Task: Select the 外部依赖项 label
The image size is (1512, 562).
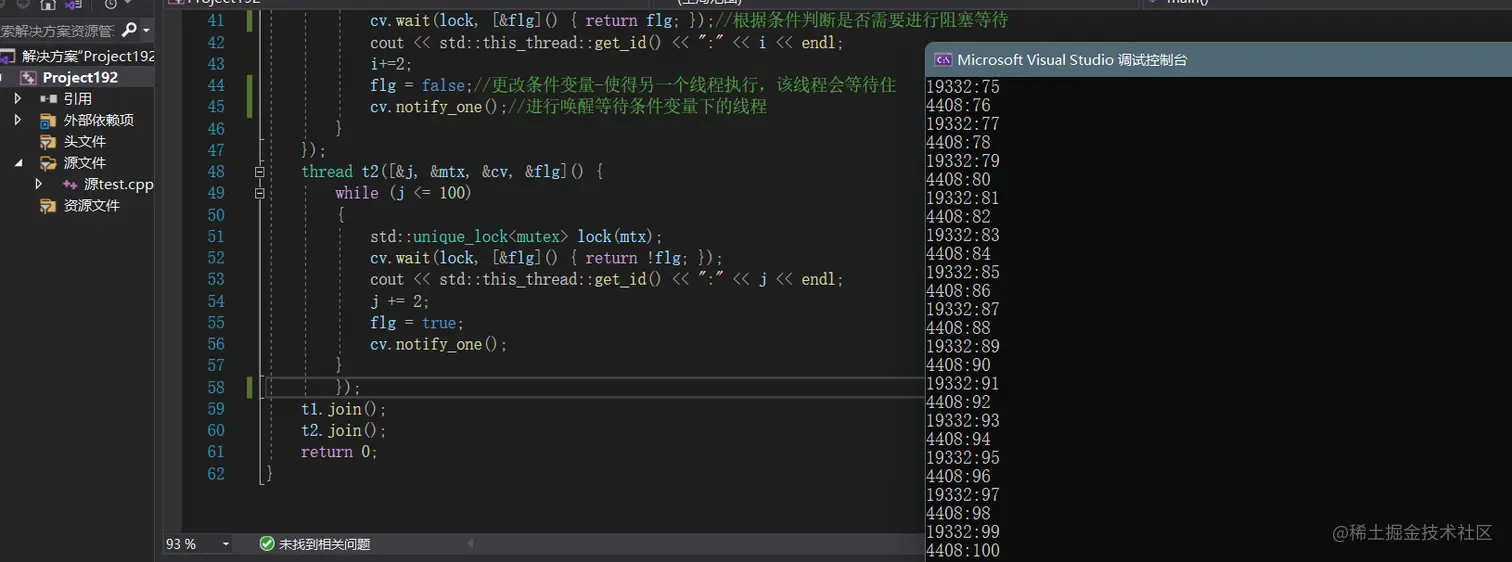Action: 98,120
